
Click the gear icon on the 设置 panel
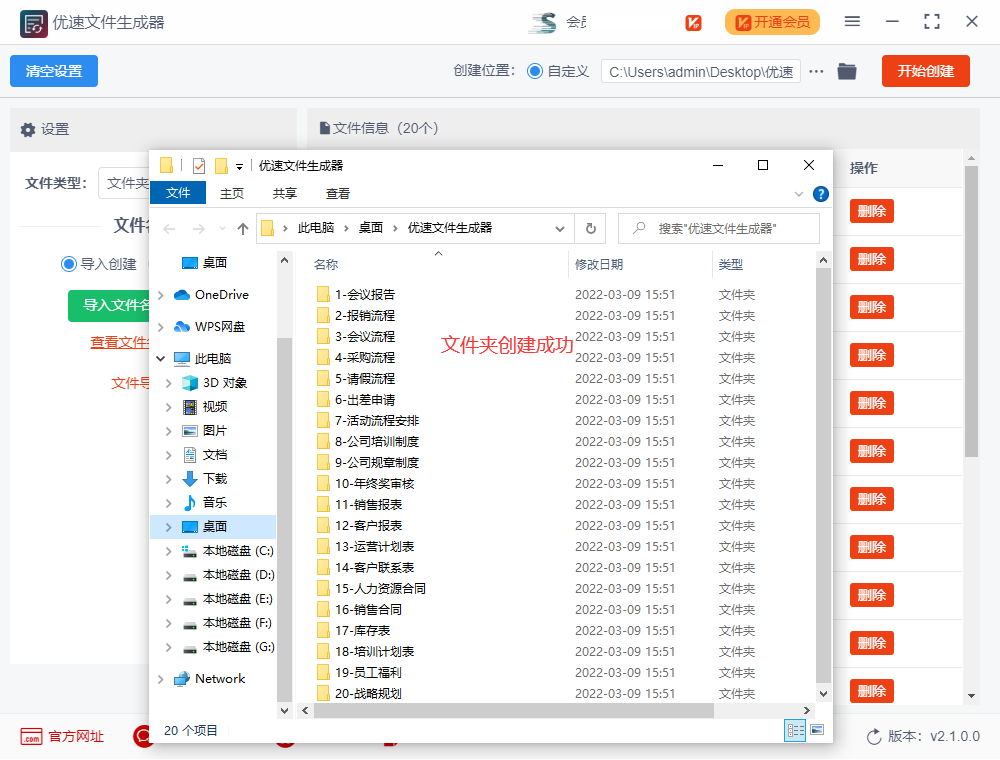28,132
